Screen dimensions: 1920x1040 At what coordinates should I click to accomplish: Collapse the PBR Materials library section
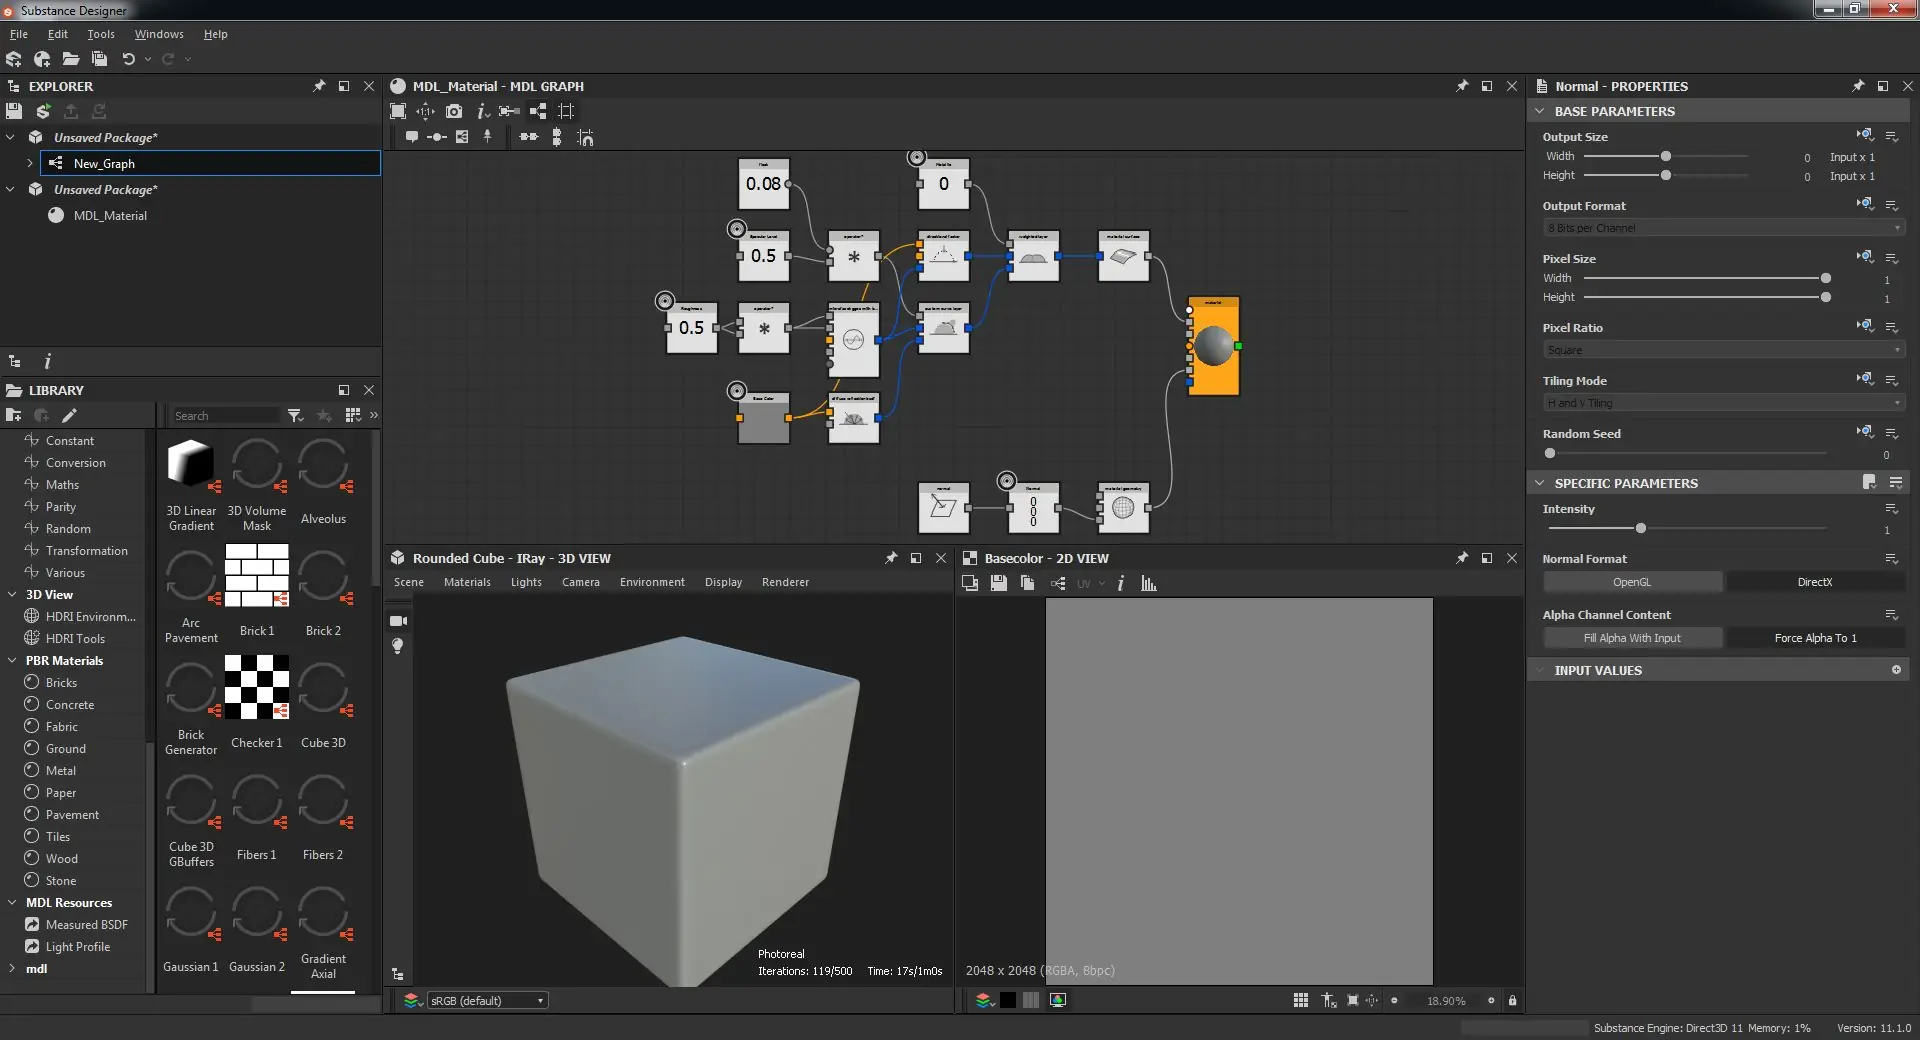(x=12, y=661)
